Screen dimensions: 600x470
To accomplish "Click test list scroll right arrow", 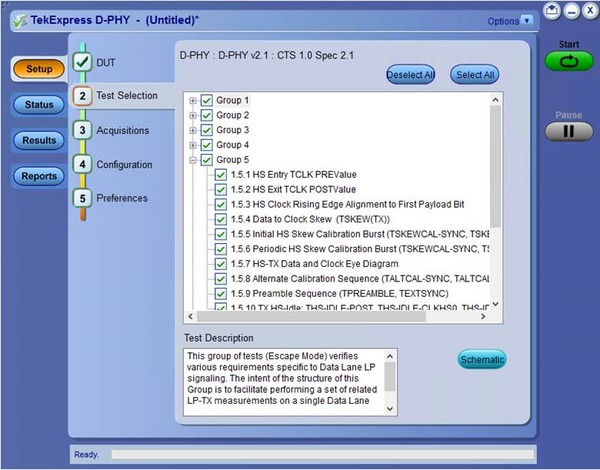I will pos(483,317).
